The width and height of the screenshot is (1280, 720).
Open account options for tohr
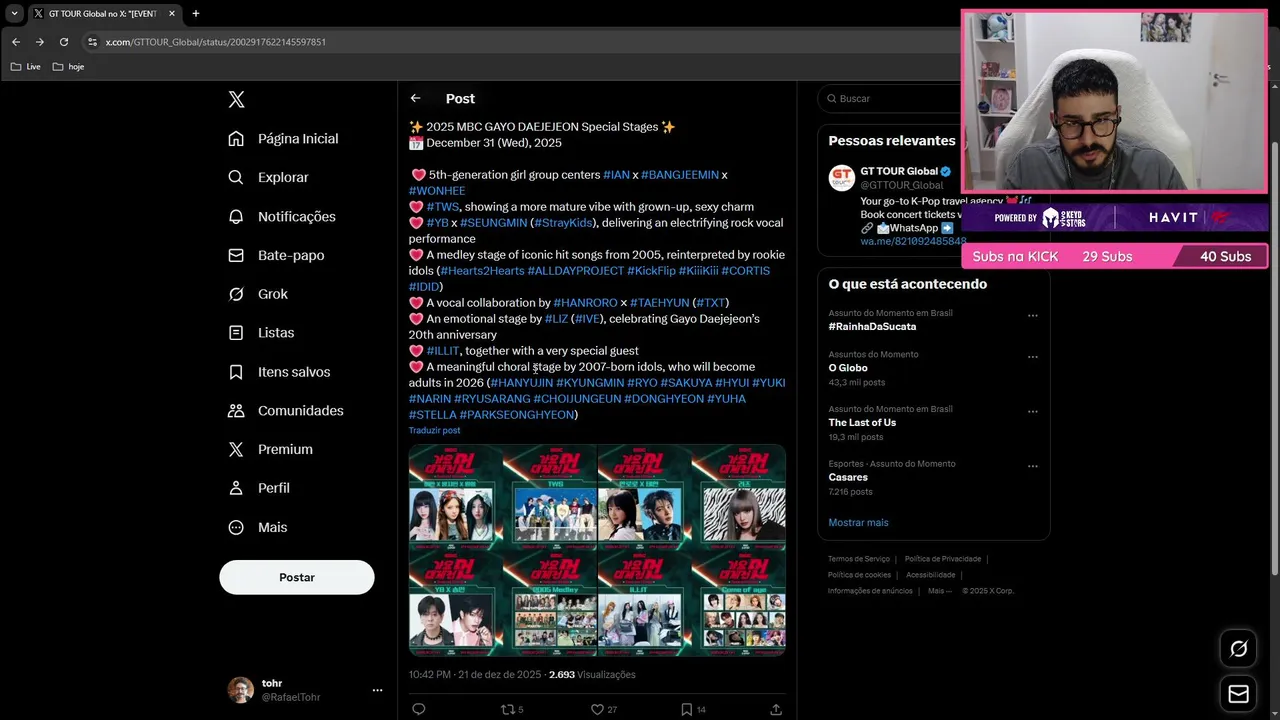tap(377, 690)
